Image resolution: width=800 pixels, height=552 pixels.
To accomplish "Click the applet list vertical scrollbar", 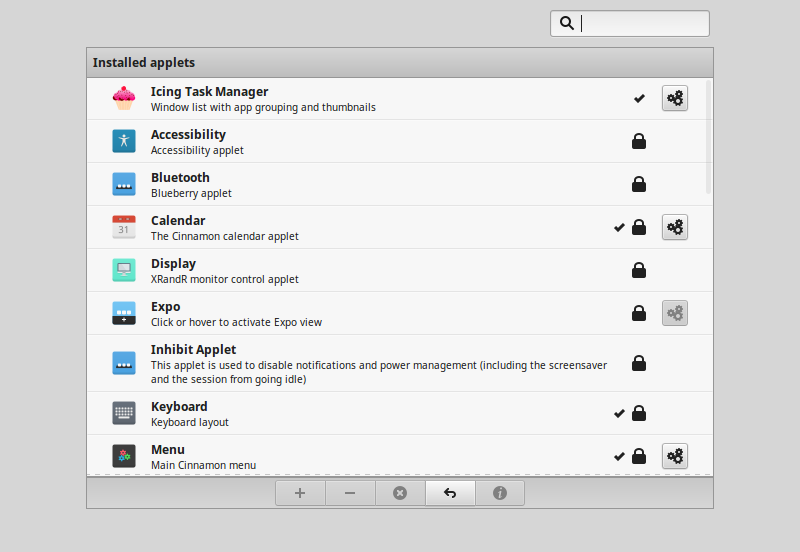I will 708,137.
